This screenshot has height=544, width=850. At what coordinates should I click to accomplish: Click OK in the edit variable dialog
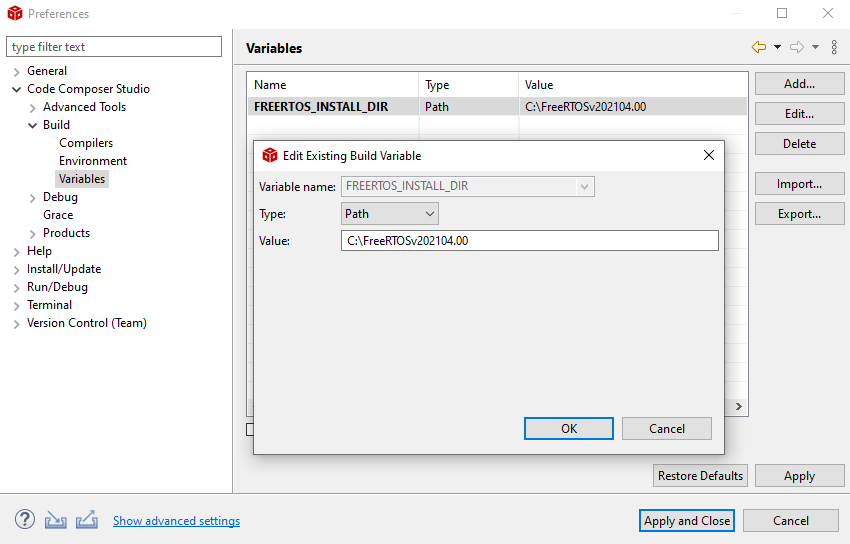568,428
